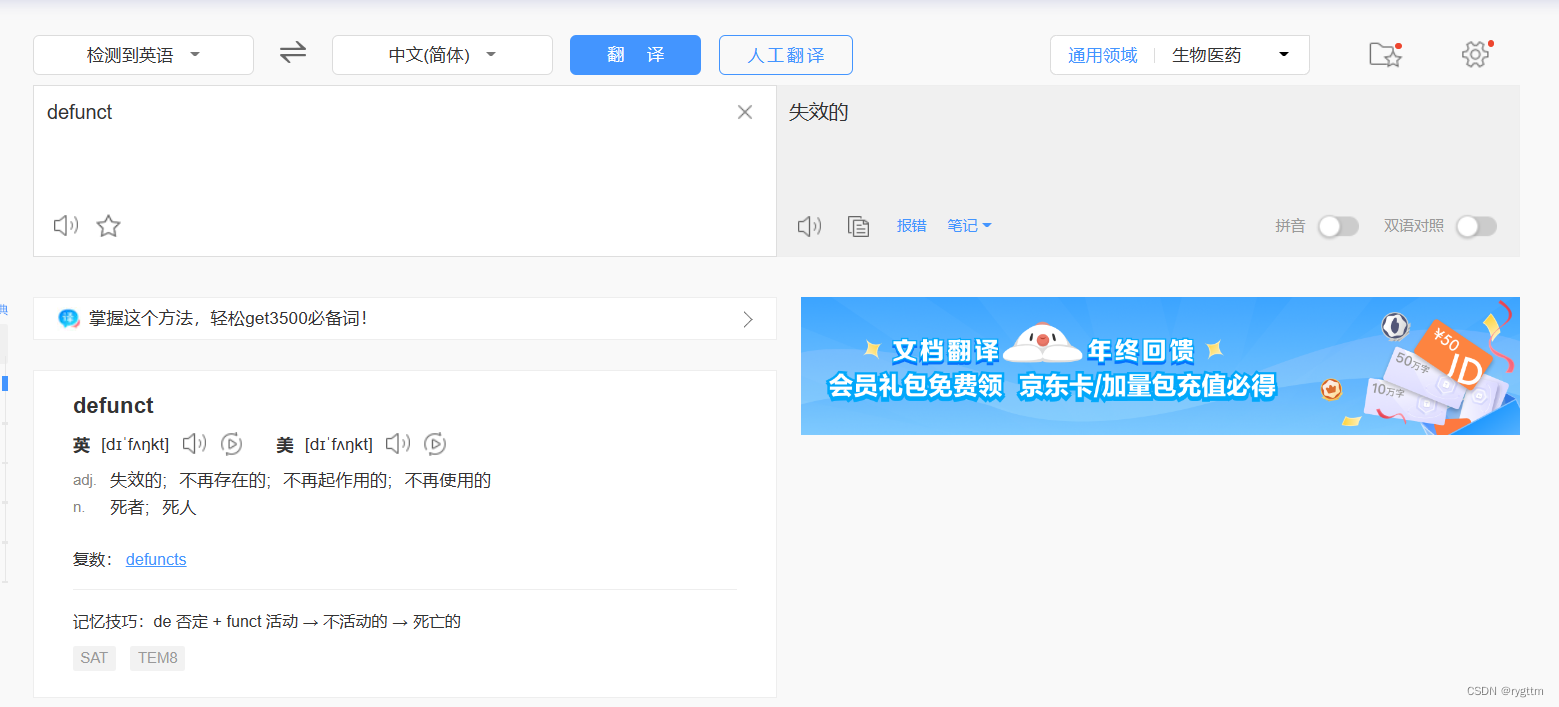The height and width of the screenshot is (707, 1559).
Task: Swap the source and target languages
Action: pyautogui.click(x=292, y=55)
